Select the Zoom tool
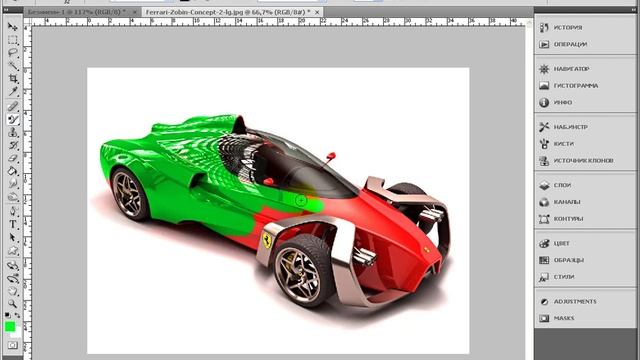 pos(13,304)
